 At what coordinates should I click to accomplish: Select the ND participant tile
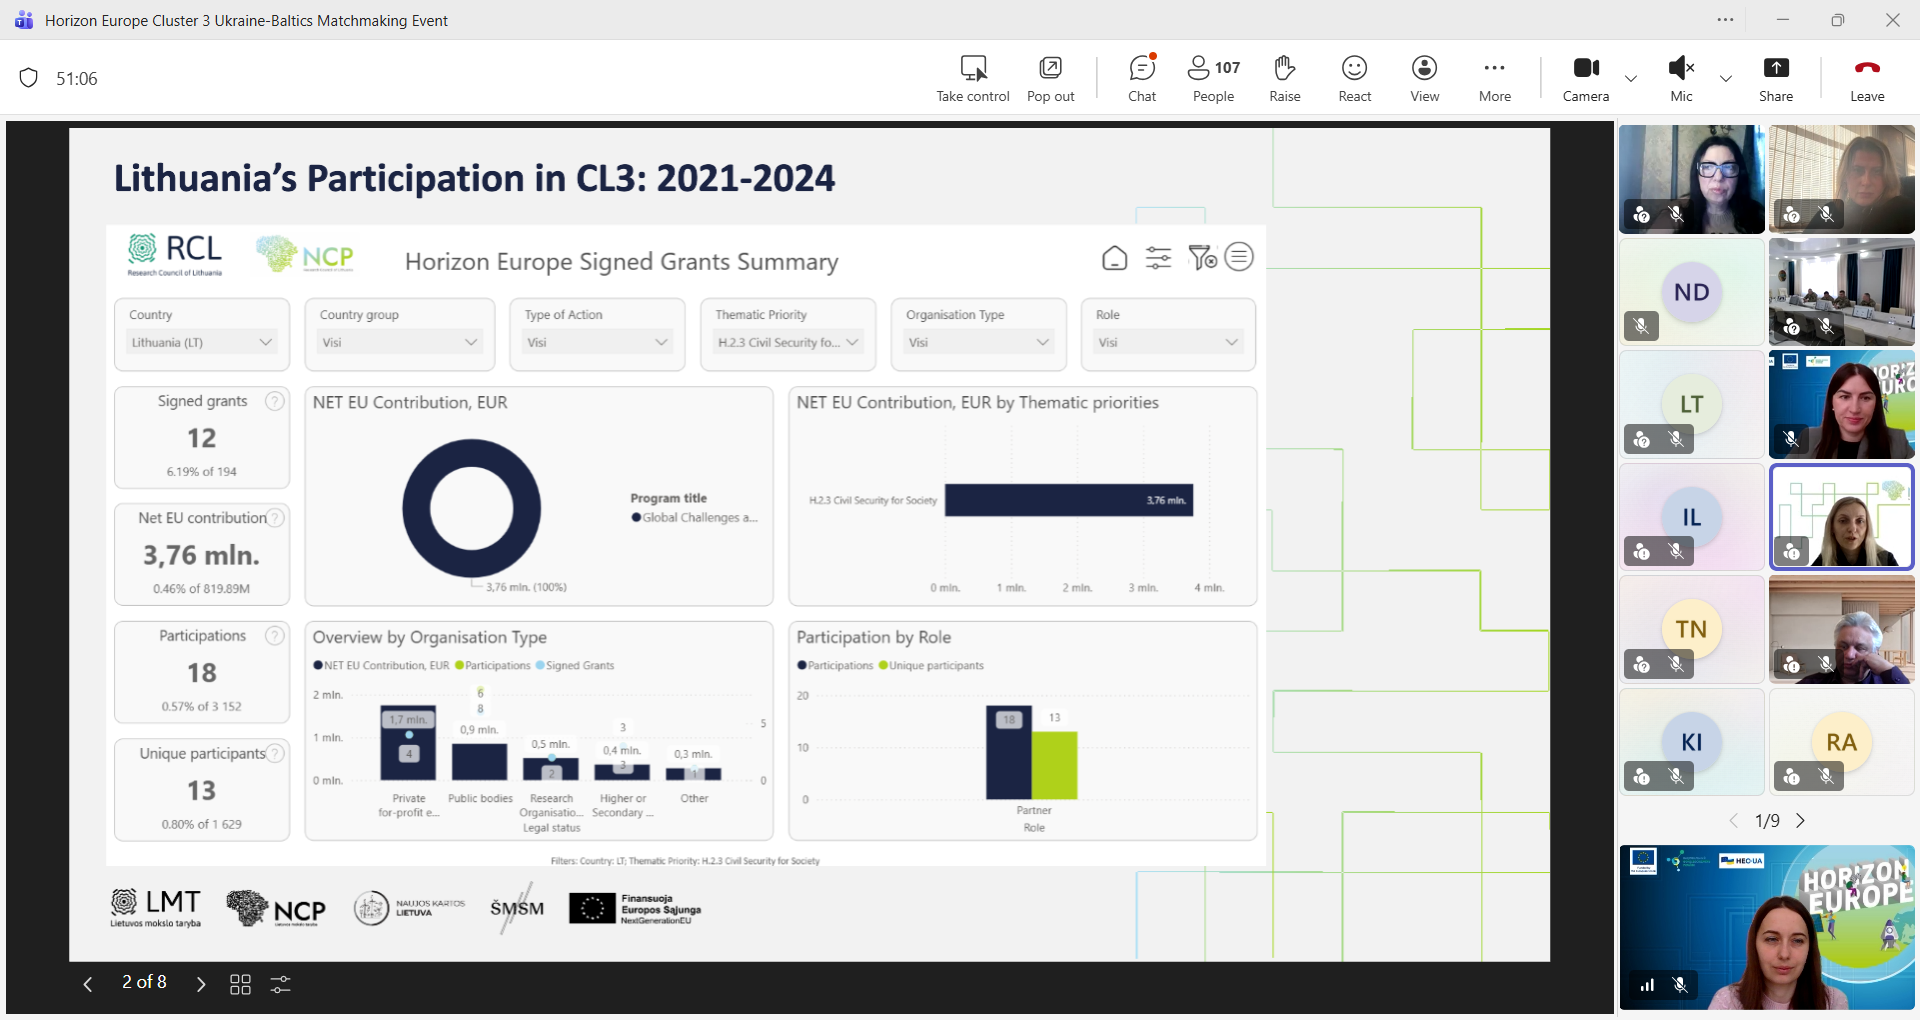pos(1691,292)
